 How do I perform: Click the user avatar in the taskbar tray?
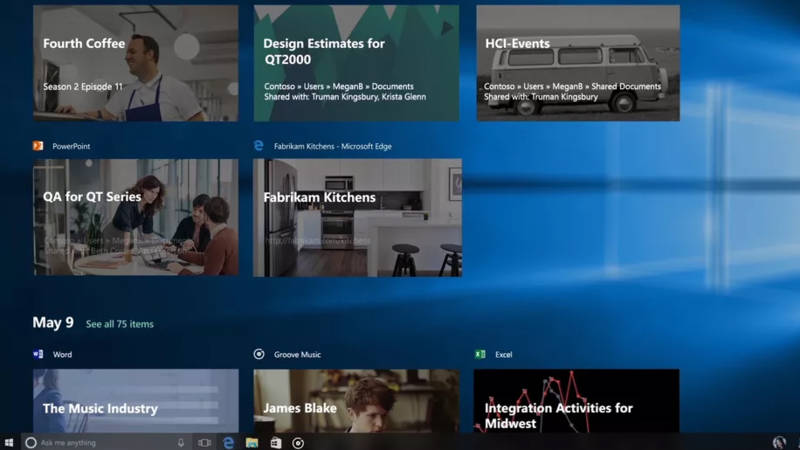779,442
